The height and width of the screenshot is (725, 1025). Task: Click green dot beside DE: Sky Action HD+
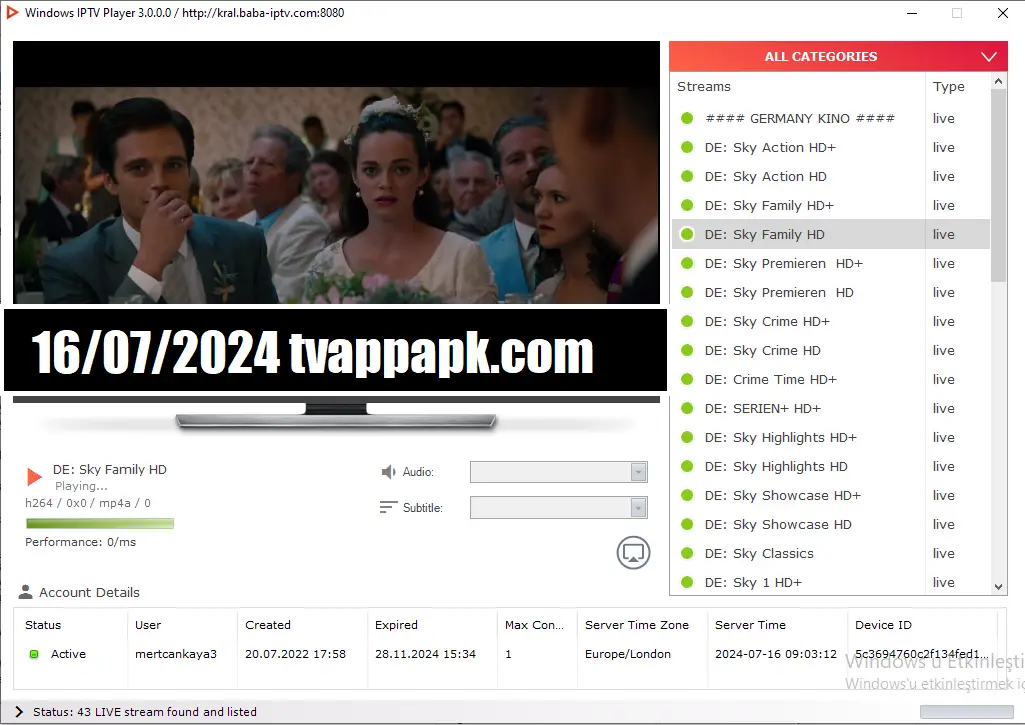pos(687,147)
